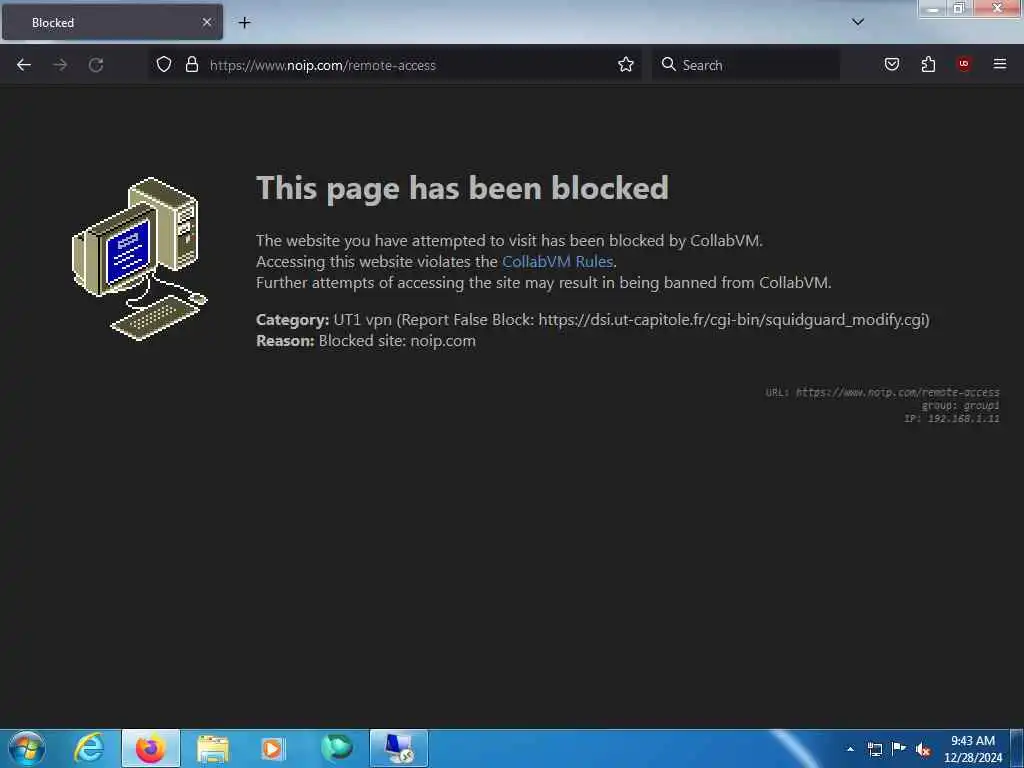
Task: Open the tracking protection shield icon
Action: click(164, 64)
